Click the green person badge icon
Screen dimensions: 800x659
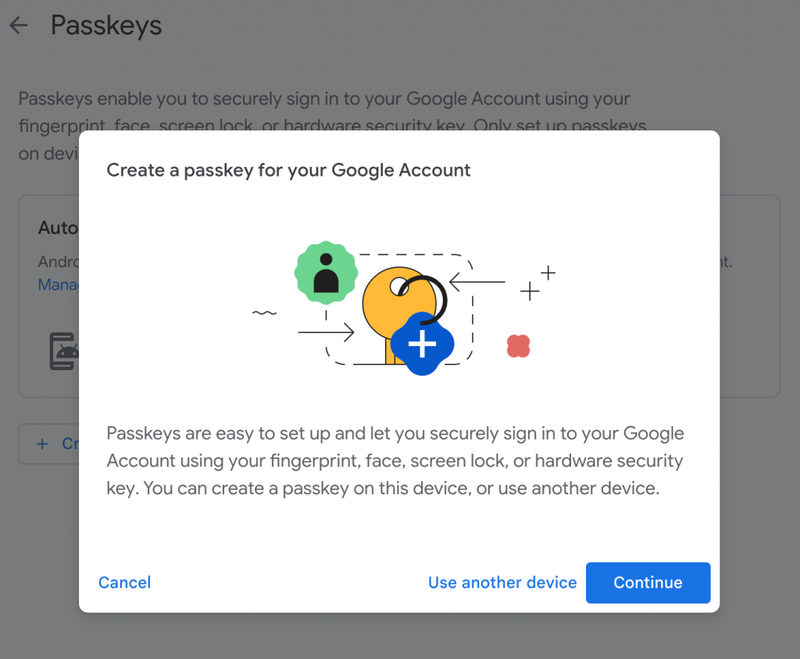[x=326, y=273]
